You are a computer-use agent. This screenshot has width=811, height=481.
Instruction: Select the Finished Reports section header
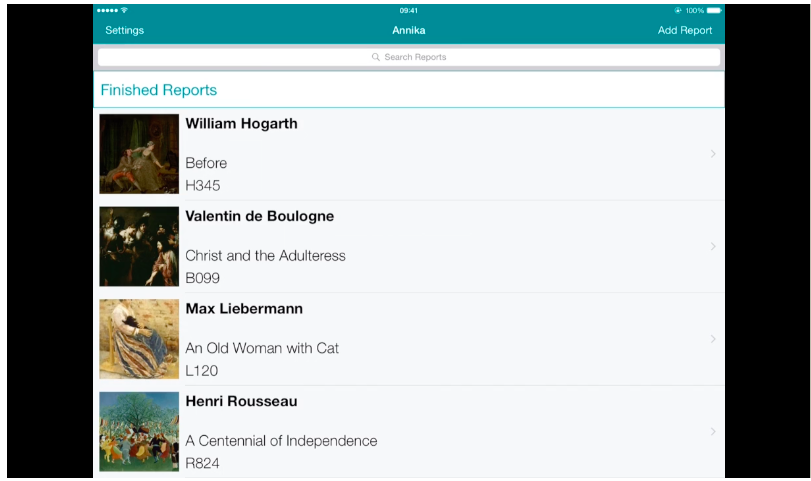point(159,90)
